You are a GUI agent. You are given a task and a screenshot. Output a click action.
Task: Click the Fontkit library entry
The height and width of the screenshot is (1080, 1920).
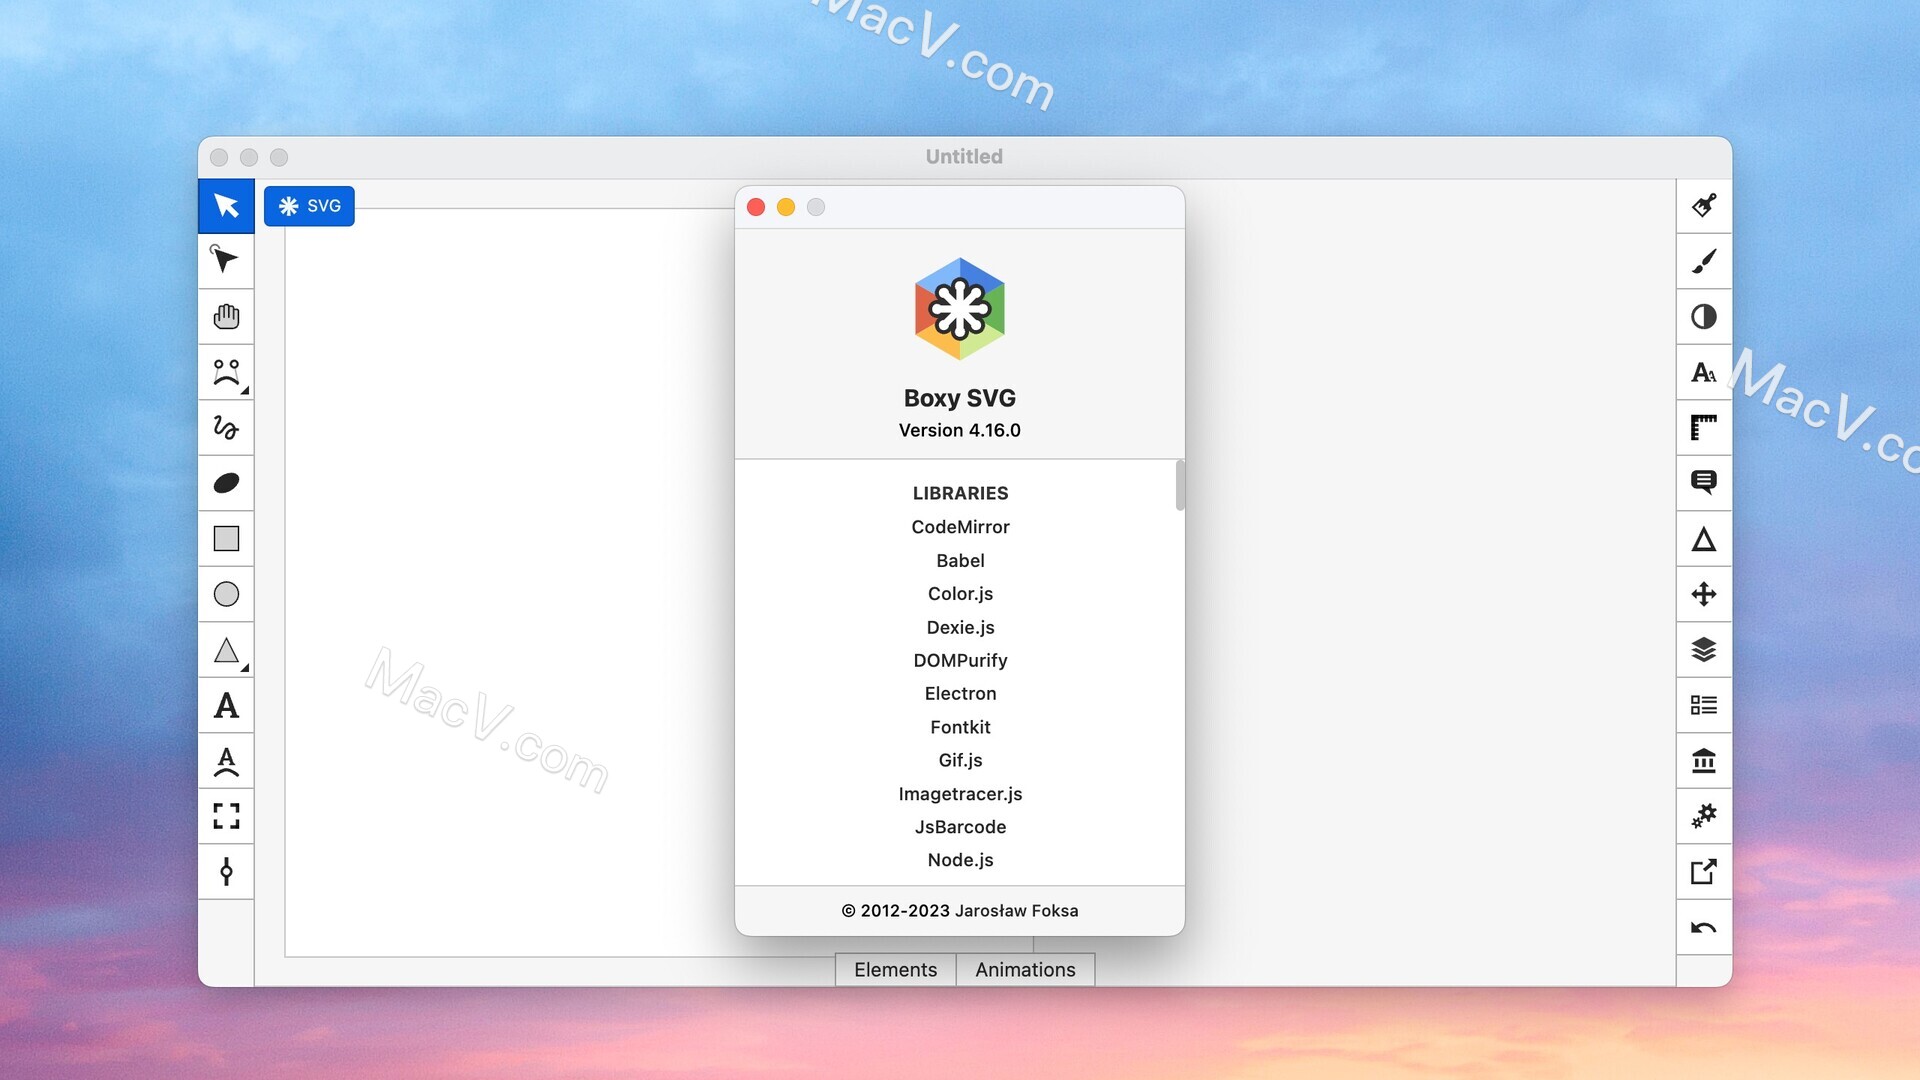[960, 728]
